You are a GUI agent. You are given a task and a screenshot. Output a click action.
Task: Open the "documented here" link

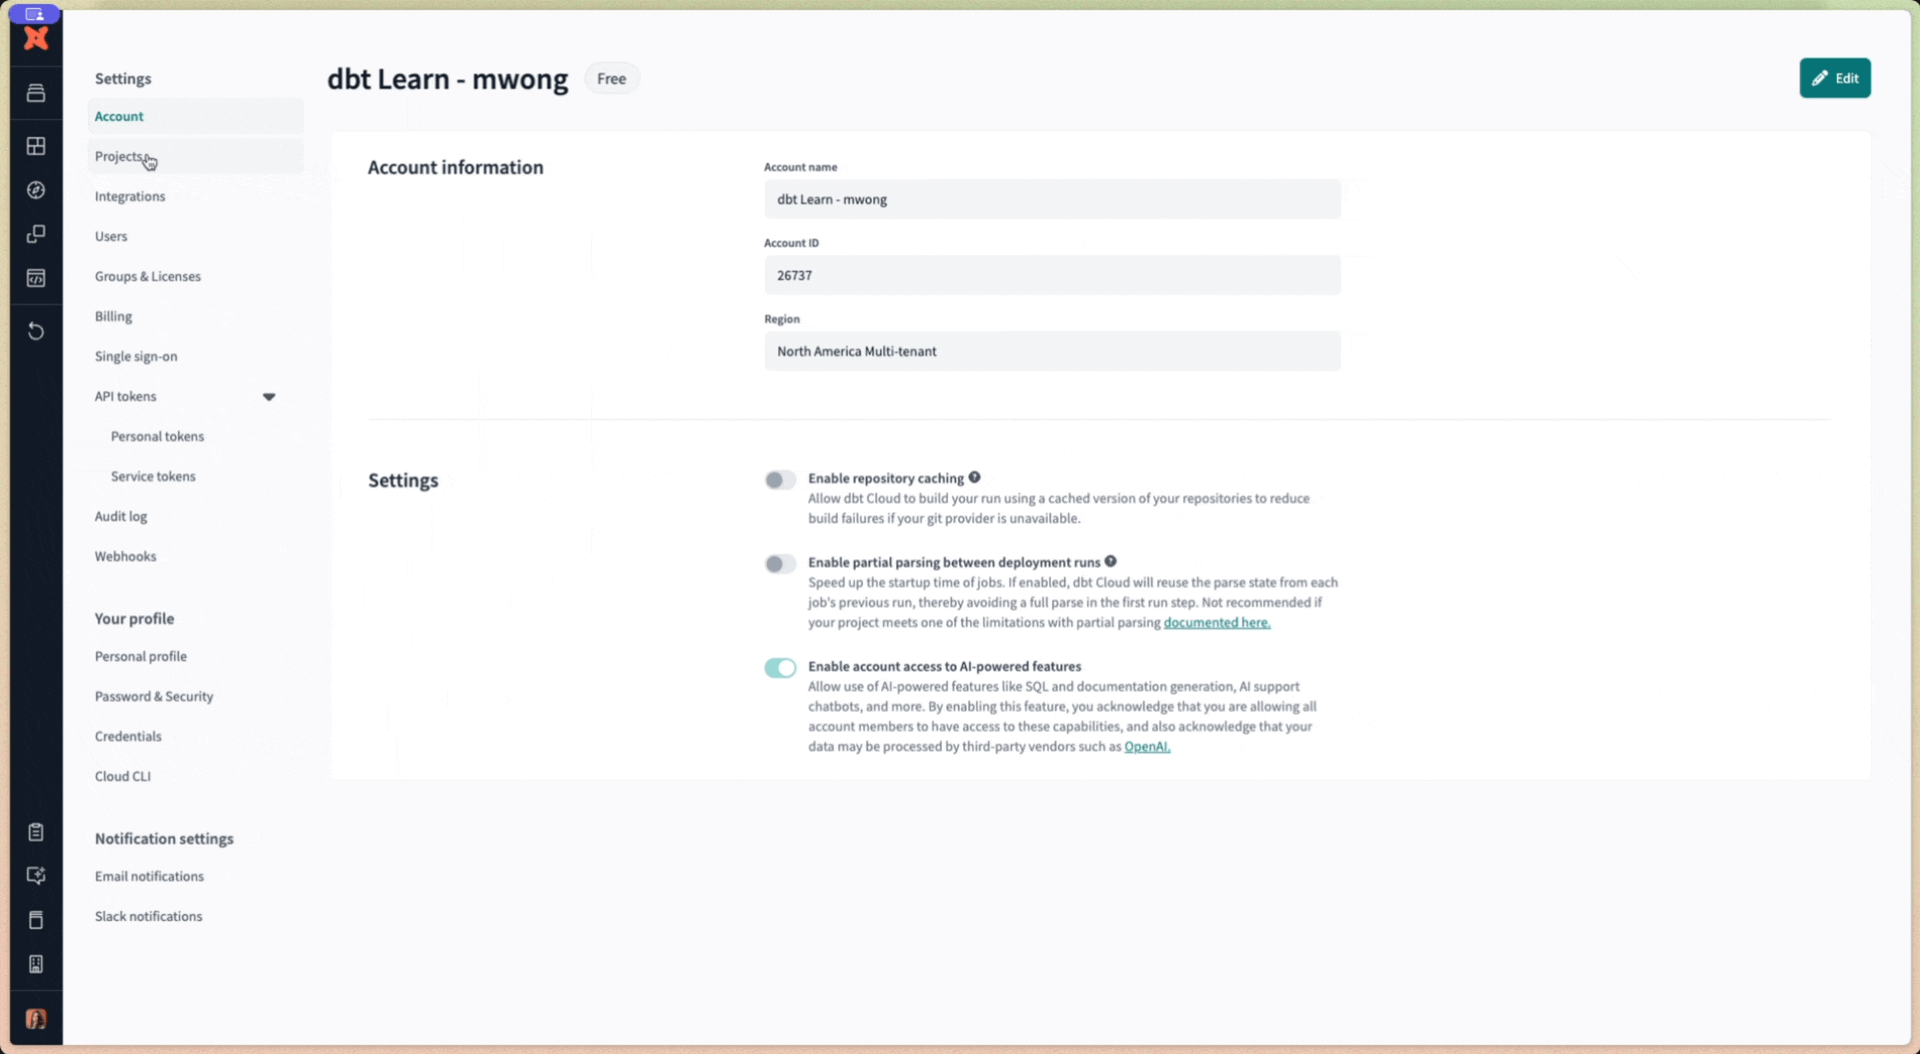click(x=1217, y=622)
